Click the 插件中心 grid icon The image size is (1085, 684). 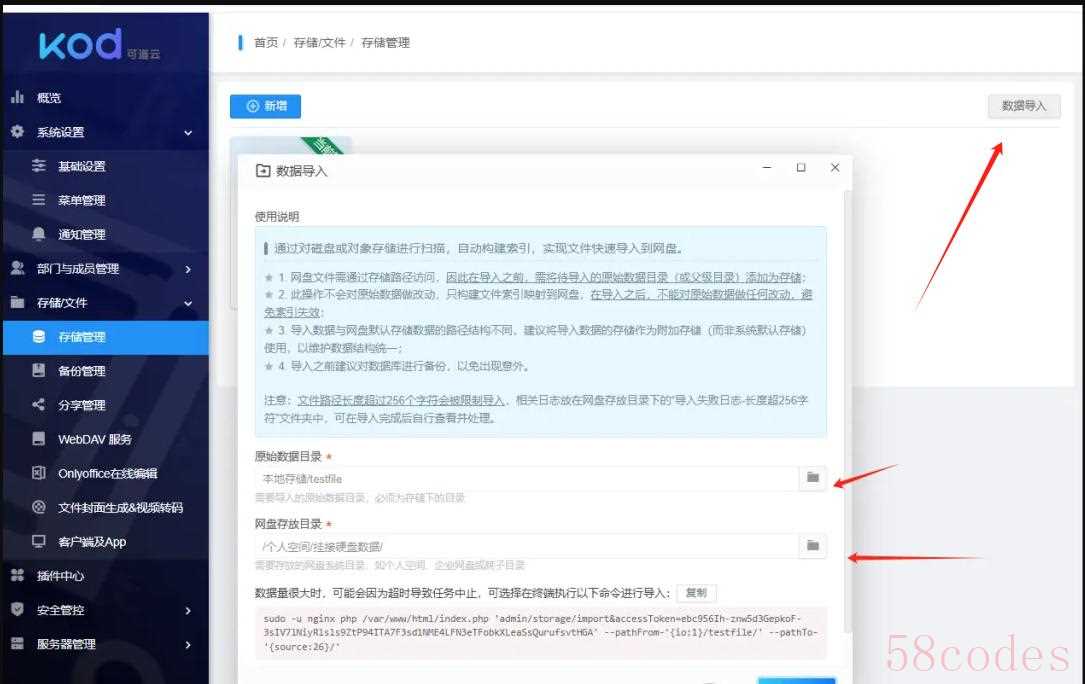tap(17, 575)
